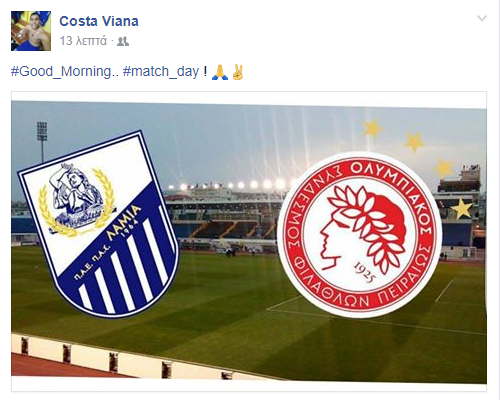Click the praying hands emoji
The width and height of the screenshot is (500, 400).
[x=220, y=72]
